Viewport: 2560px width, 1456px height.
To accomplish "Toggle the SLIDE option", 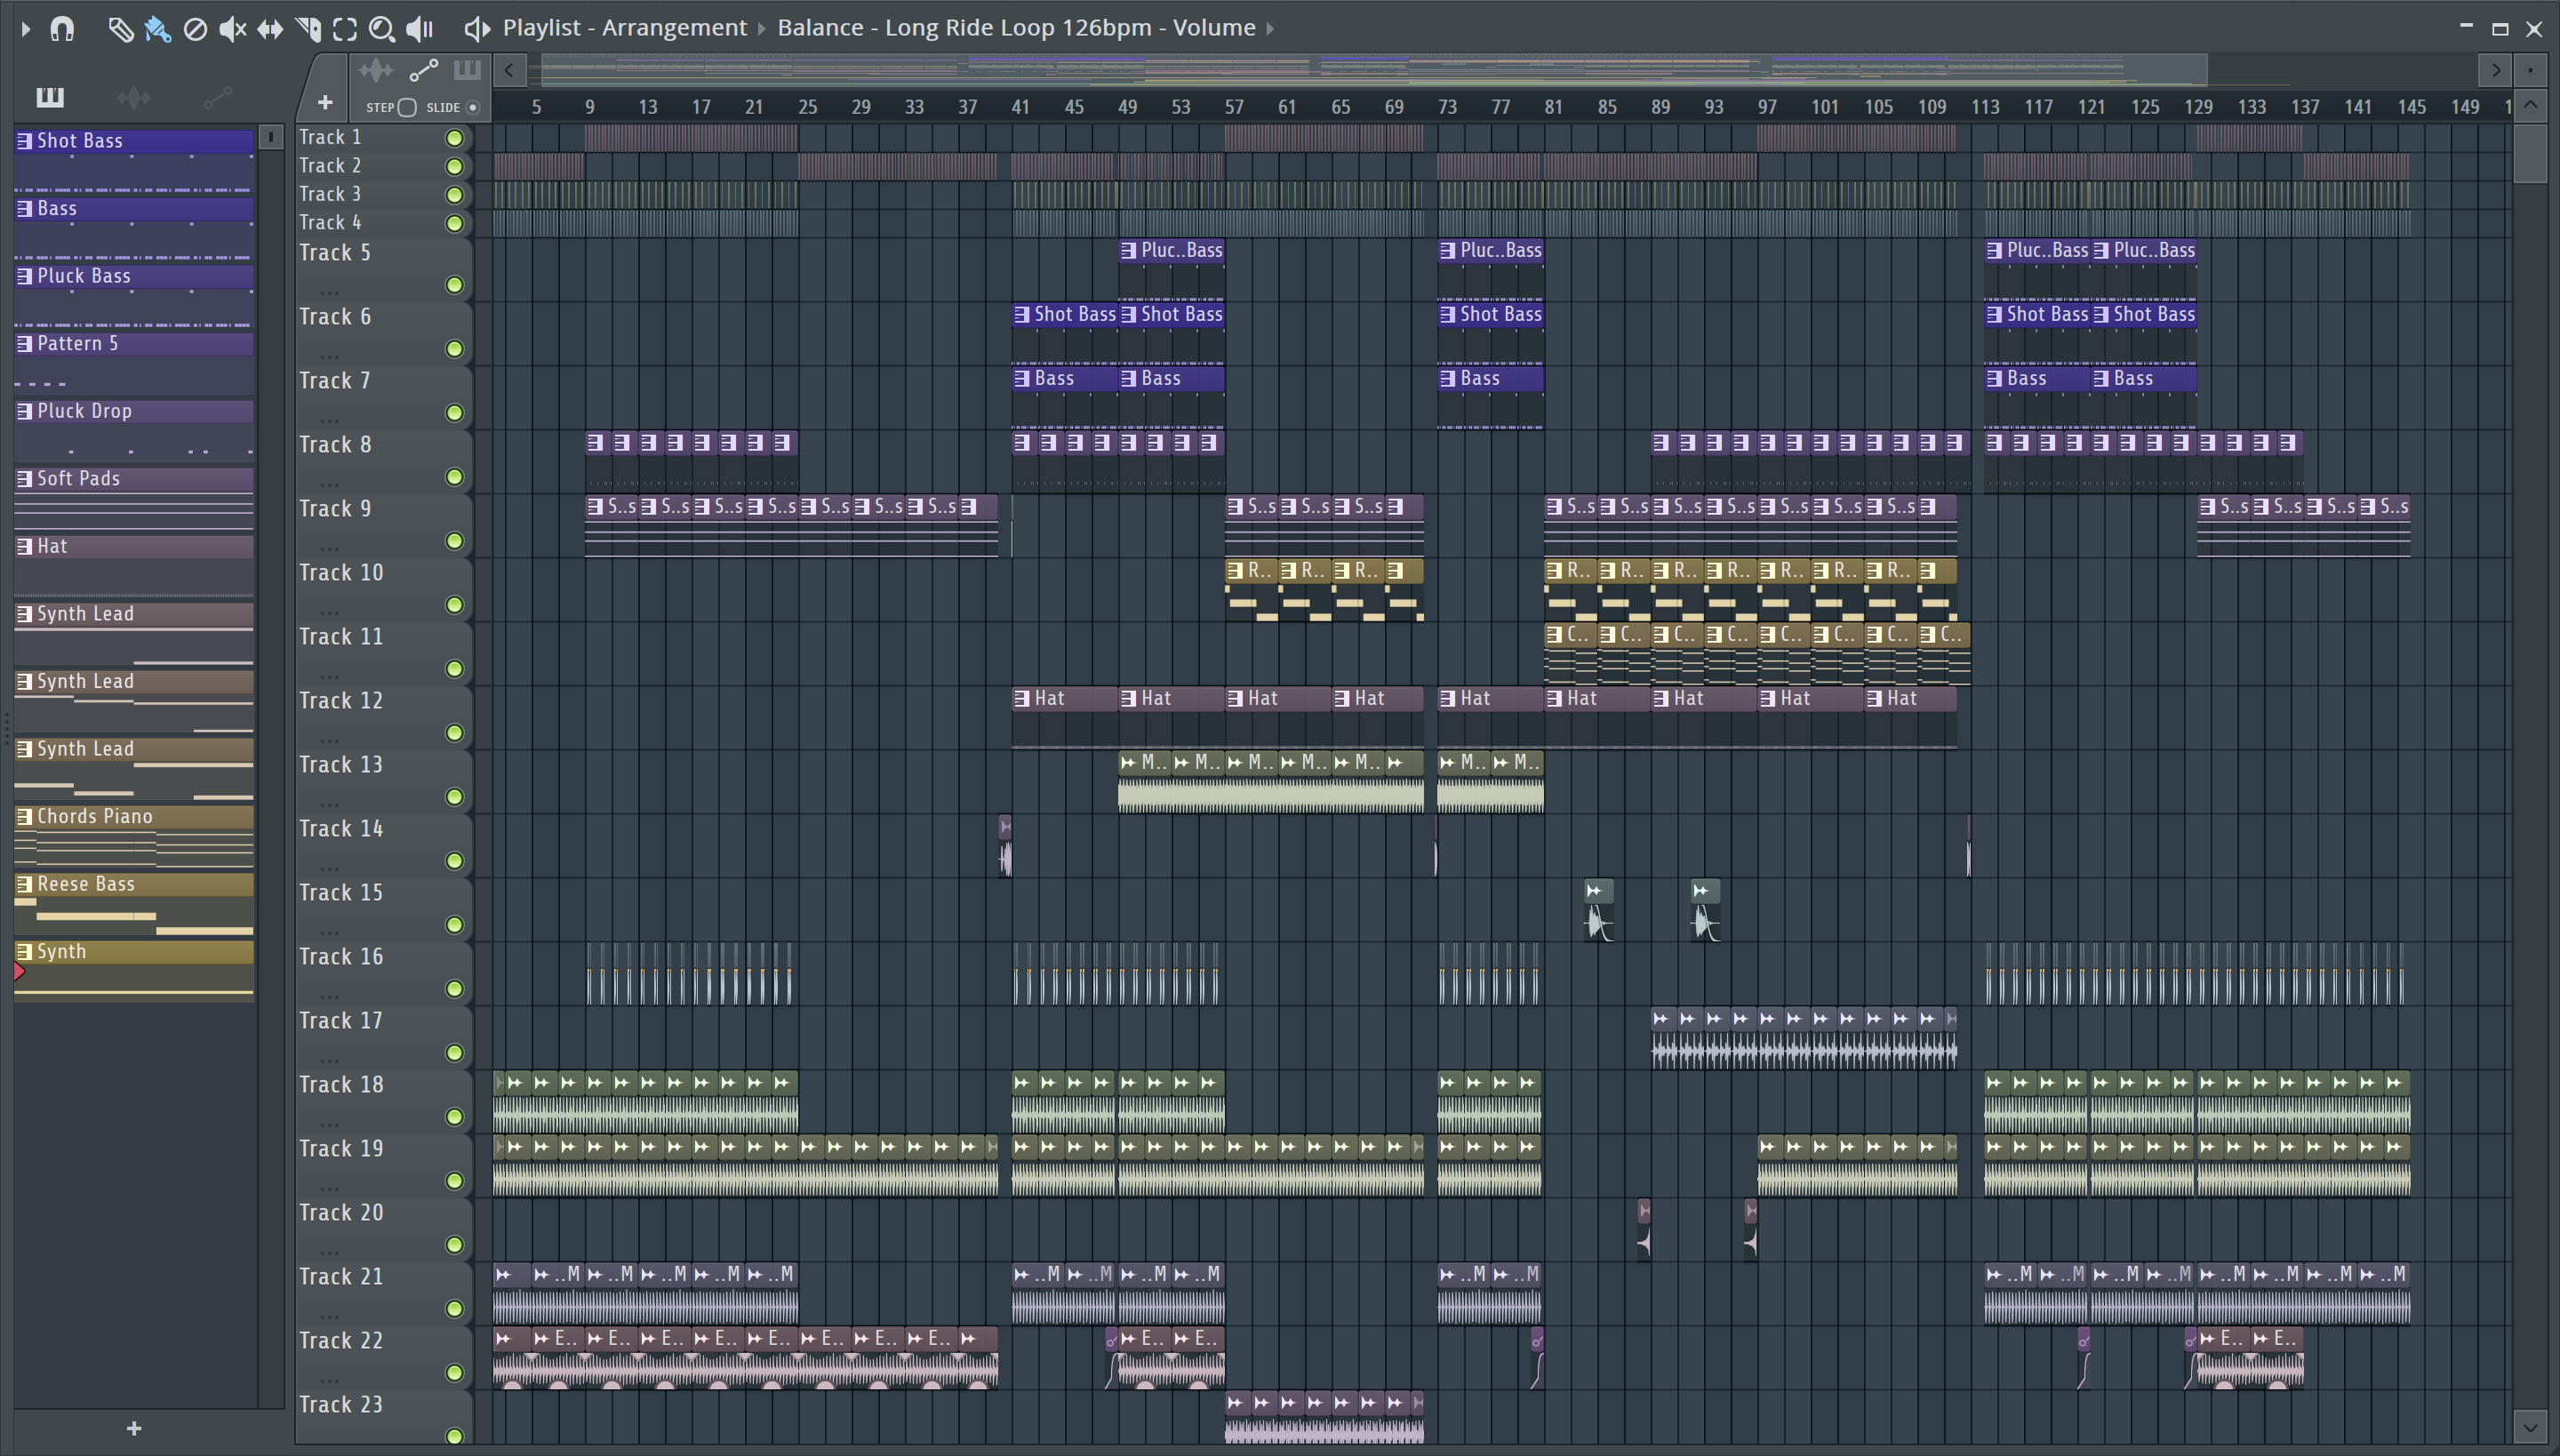I will coord(473,107).
